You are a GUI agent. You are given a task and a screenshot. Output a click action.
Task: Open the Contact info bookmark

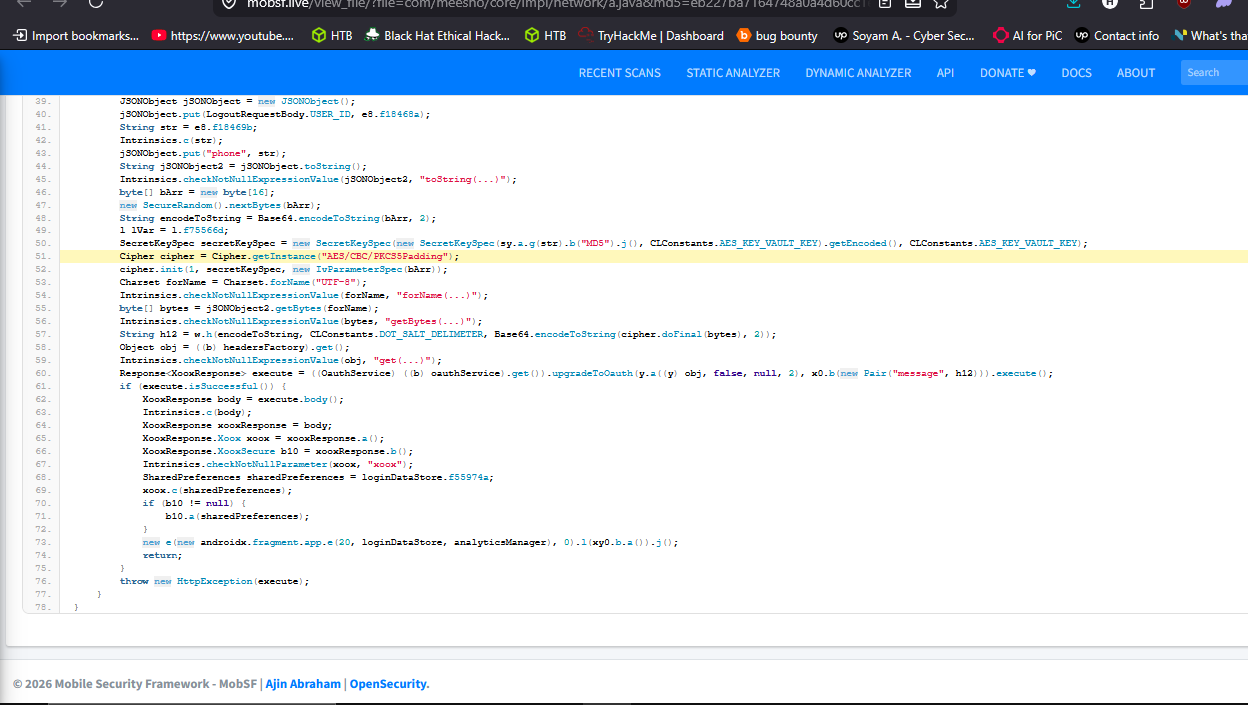click(x=1116, y=36)
